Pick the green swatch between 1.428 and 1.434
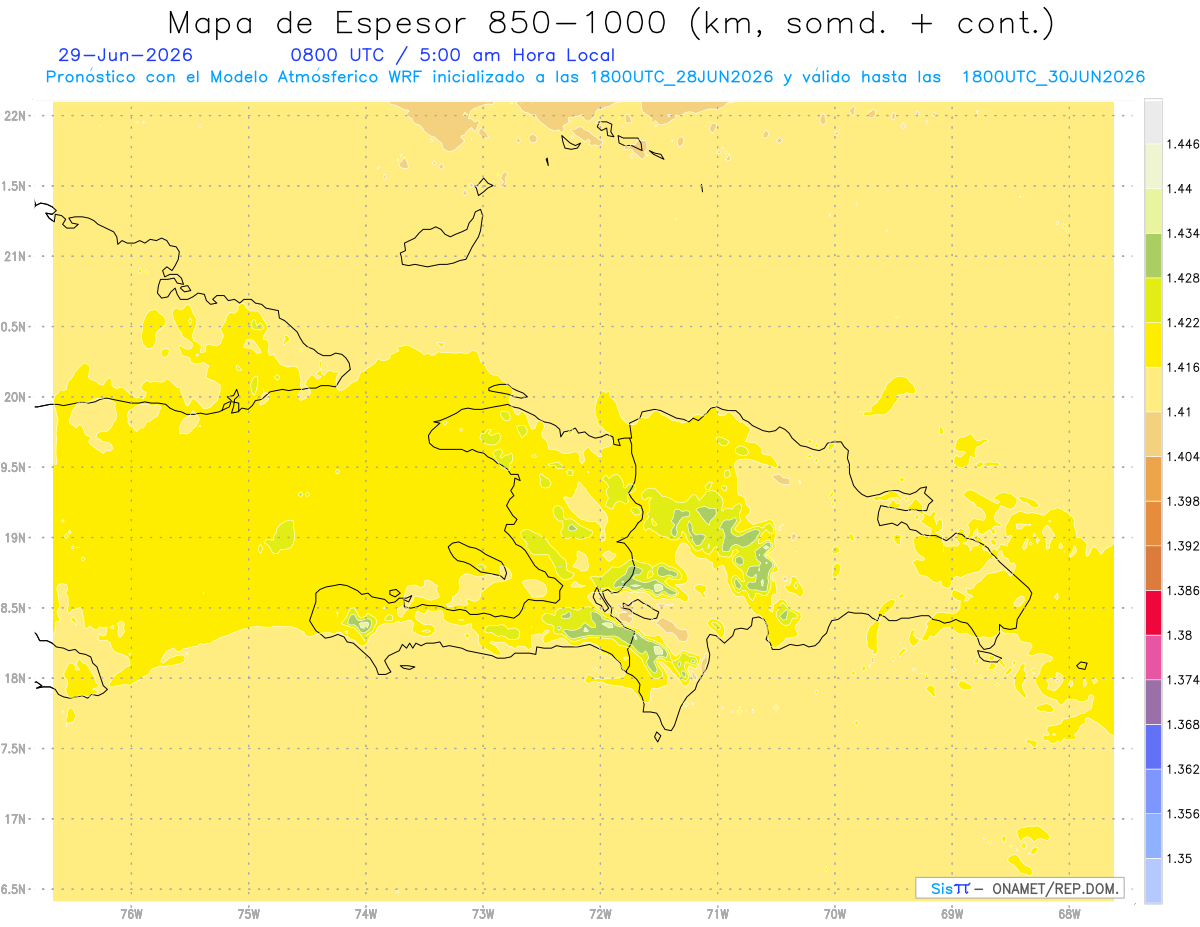This screenshot has width=1200, height=927. (1153, 256)
